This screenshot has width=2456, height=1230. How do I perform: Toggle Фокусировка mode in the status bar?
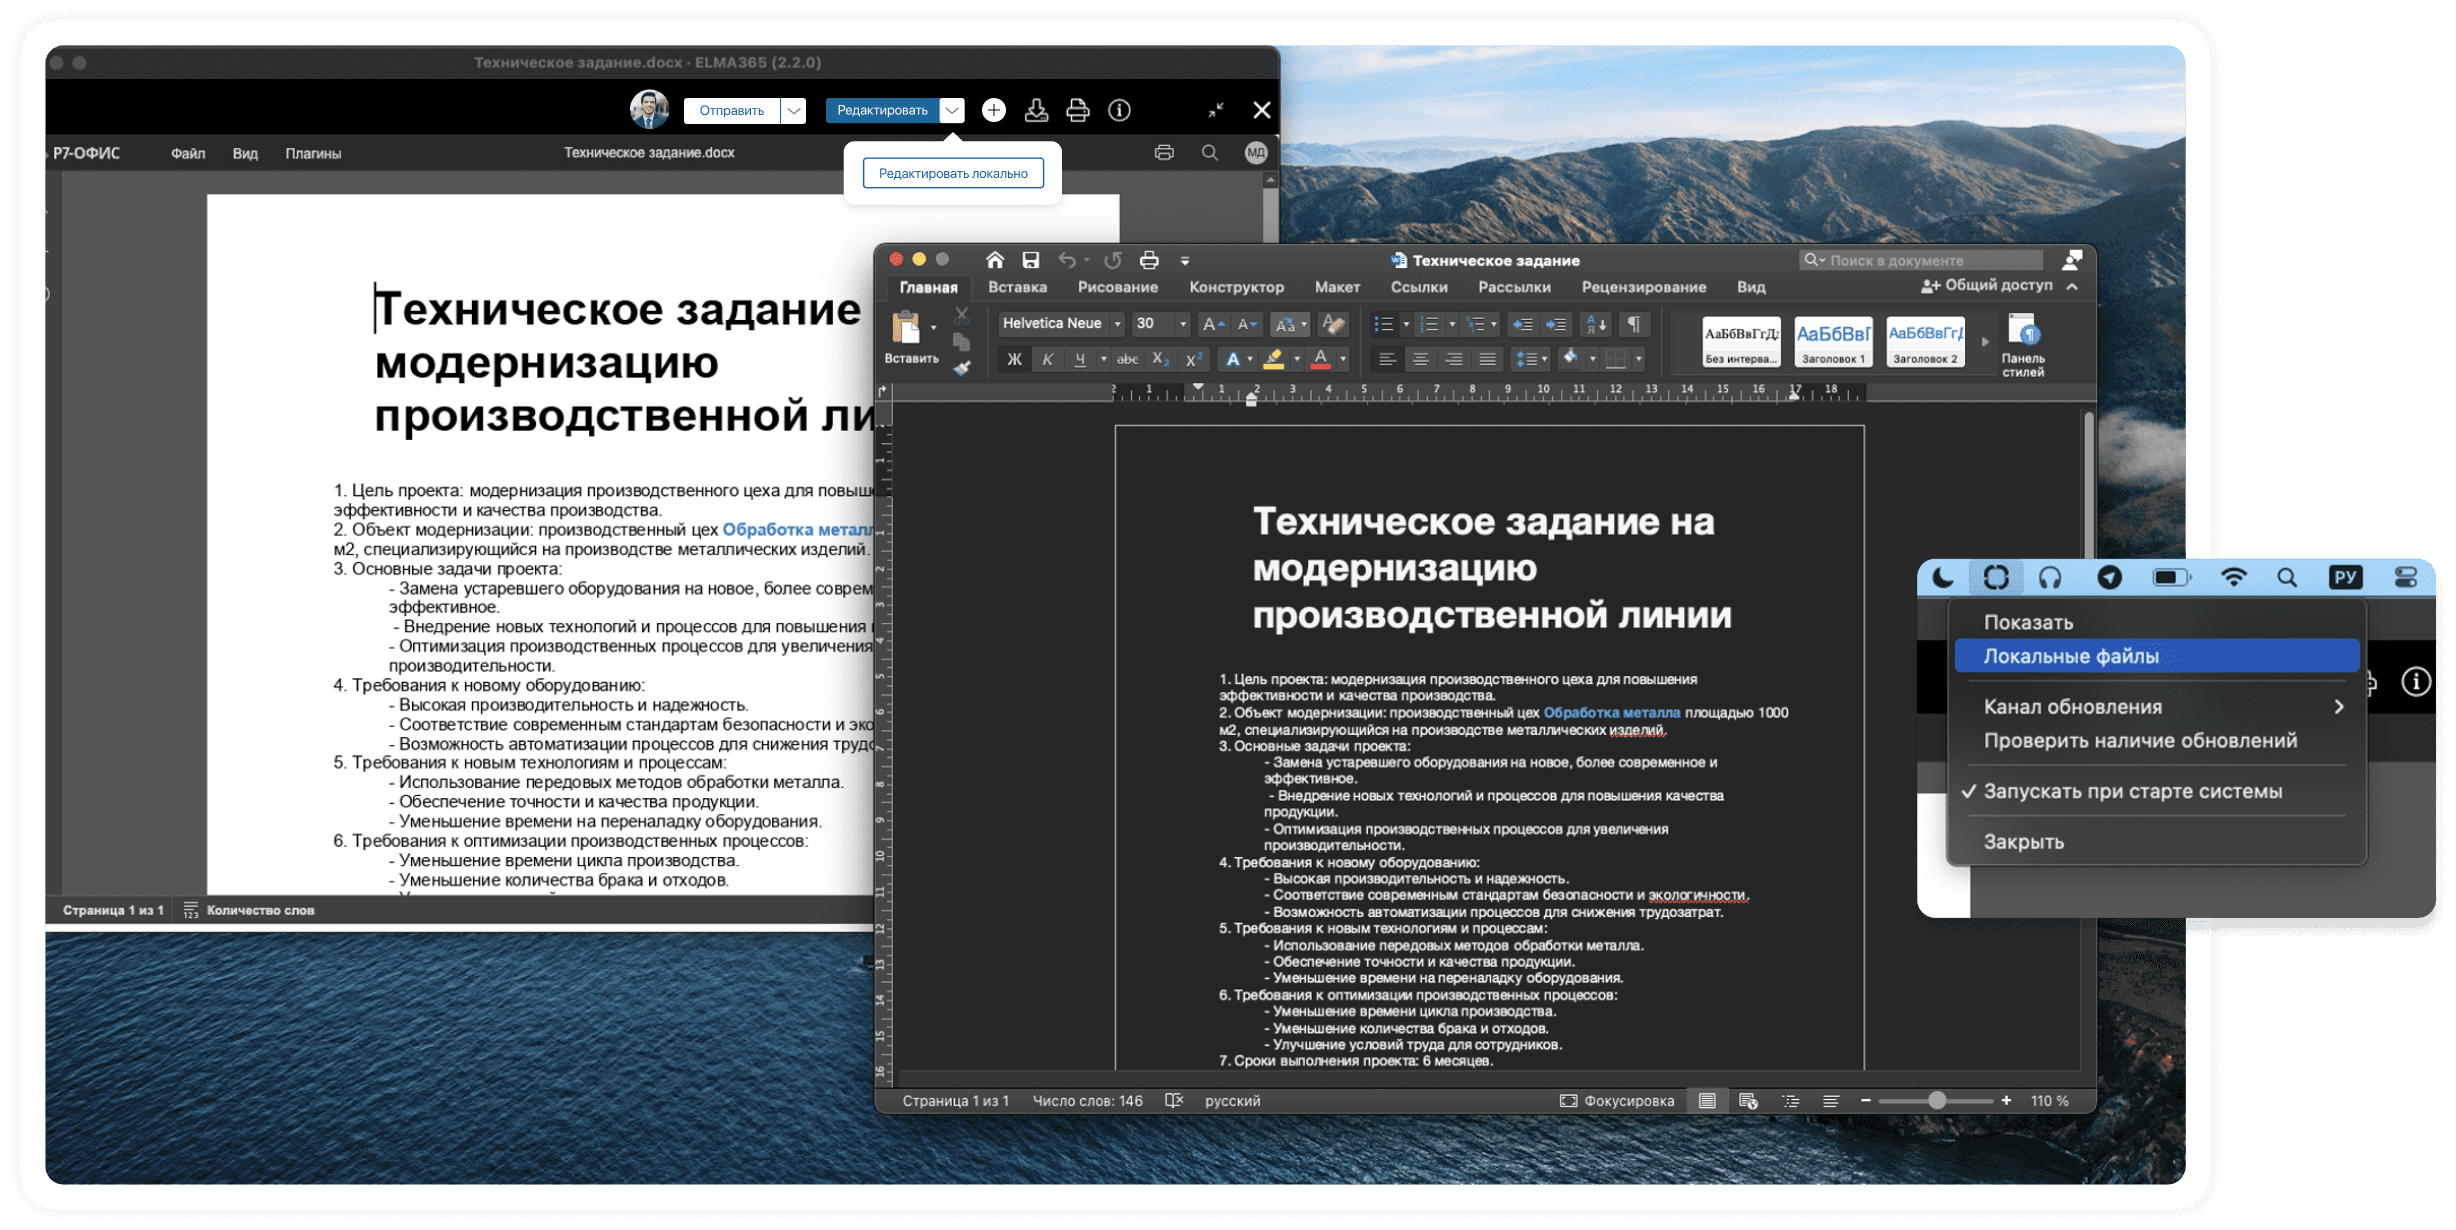tap(1616, 1100)
